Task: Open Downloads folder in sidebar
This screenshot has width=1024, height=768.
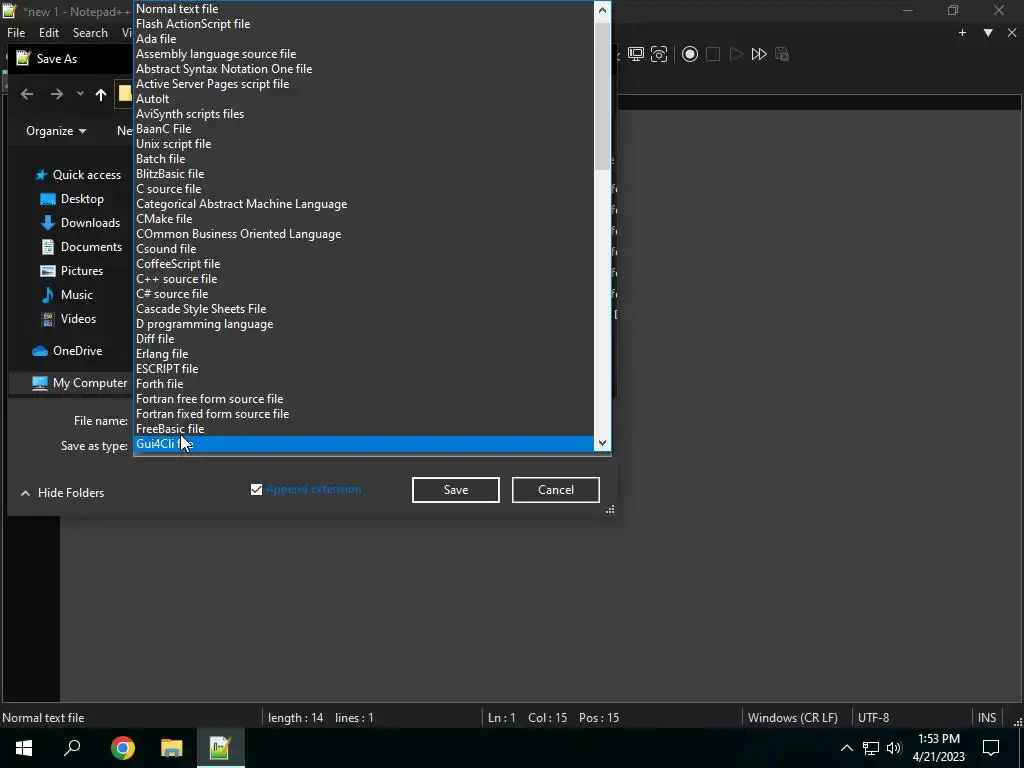Action: click(x=80, y=223)
